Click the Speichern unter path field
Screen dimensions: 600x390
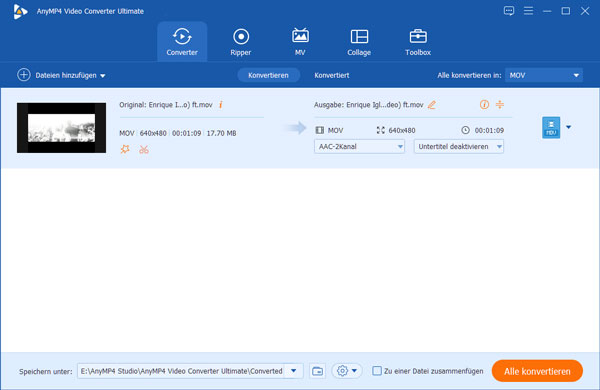point(181,371)
